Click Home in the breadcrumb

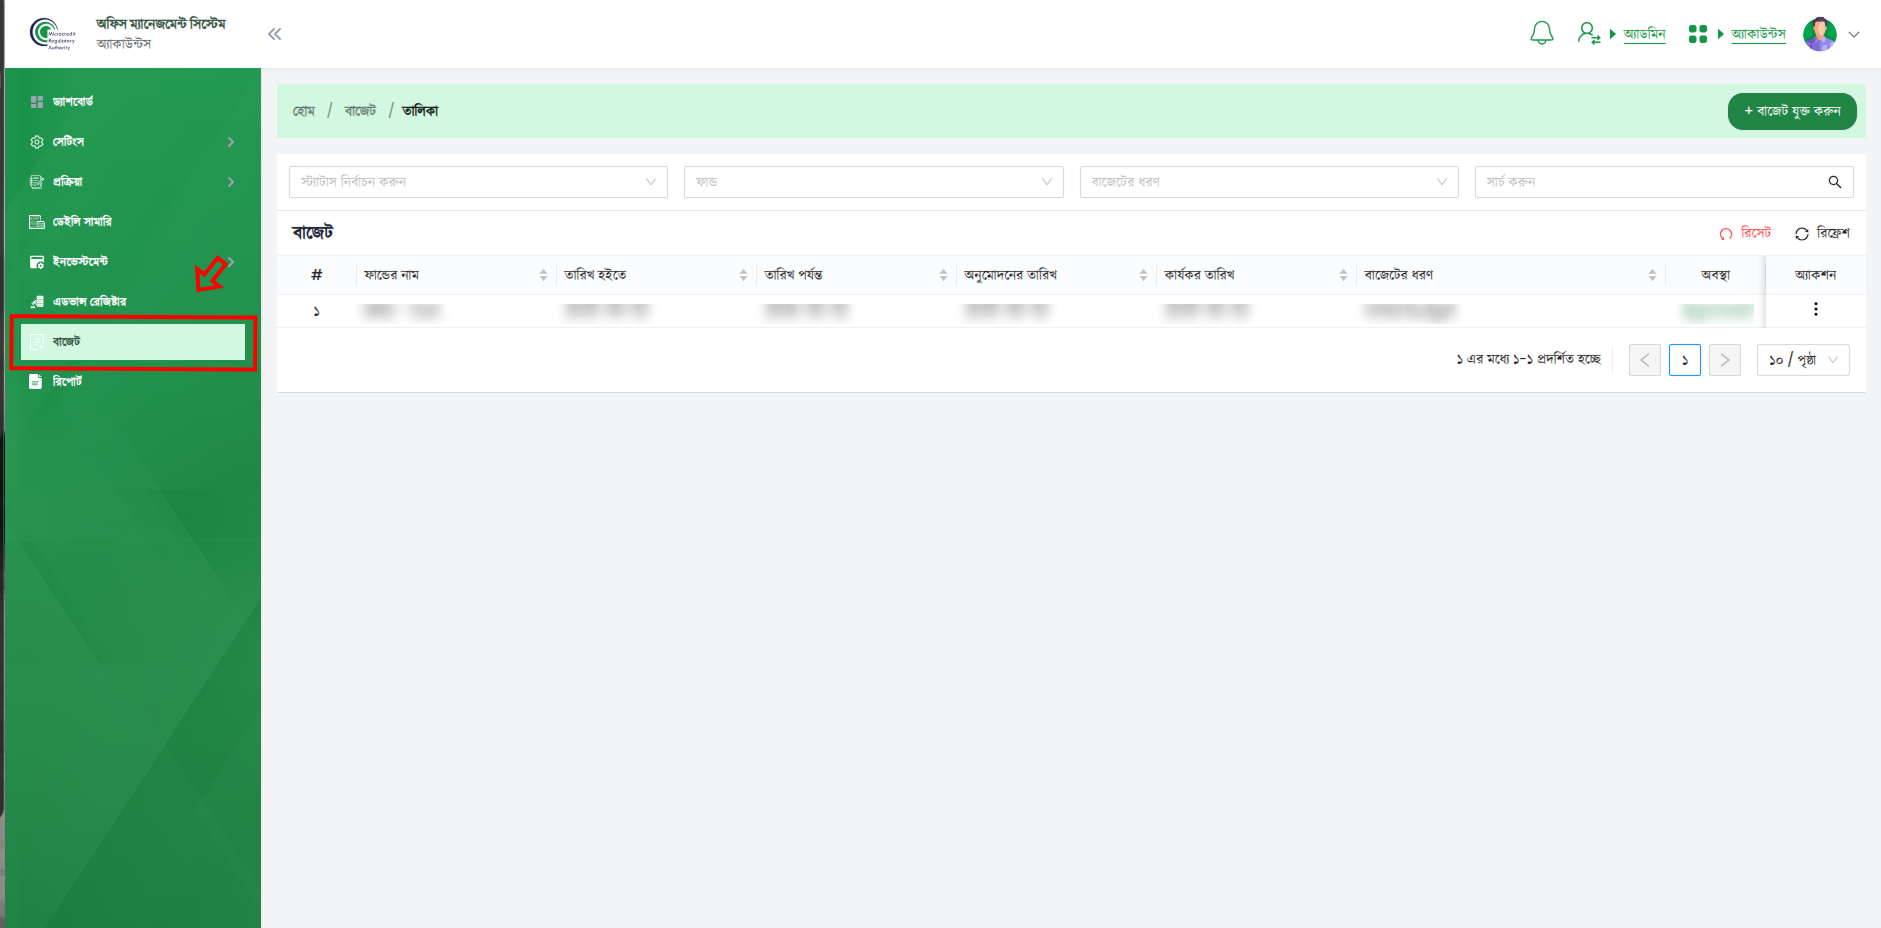point(303,111)
